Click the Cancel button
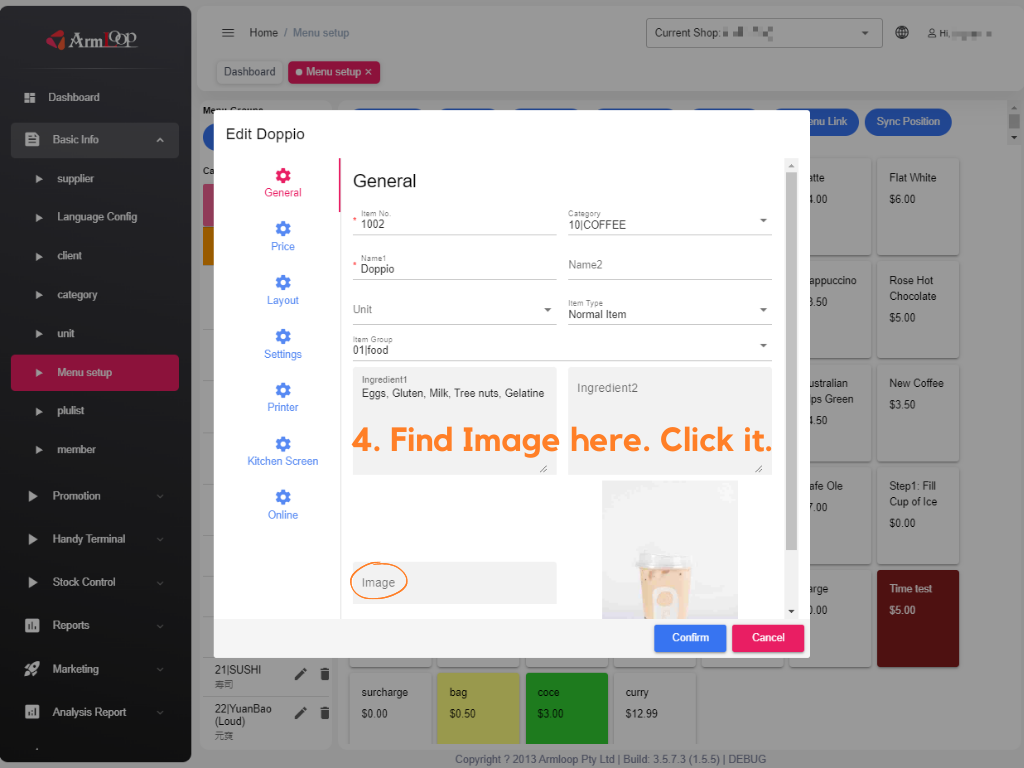The width and height of the screenshot is (1024, 768). point(768,638)
